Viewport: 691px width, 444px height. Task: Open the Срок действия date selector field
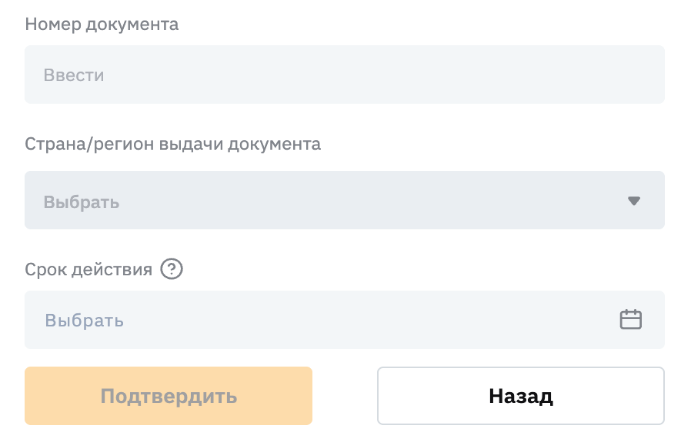tap(344, 320)
